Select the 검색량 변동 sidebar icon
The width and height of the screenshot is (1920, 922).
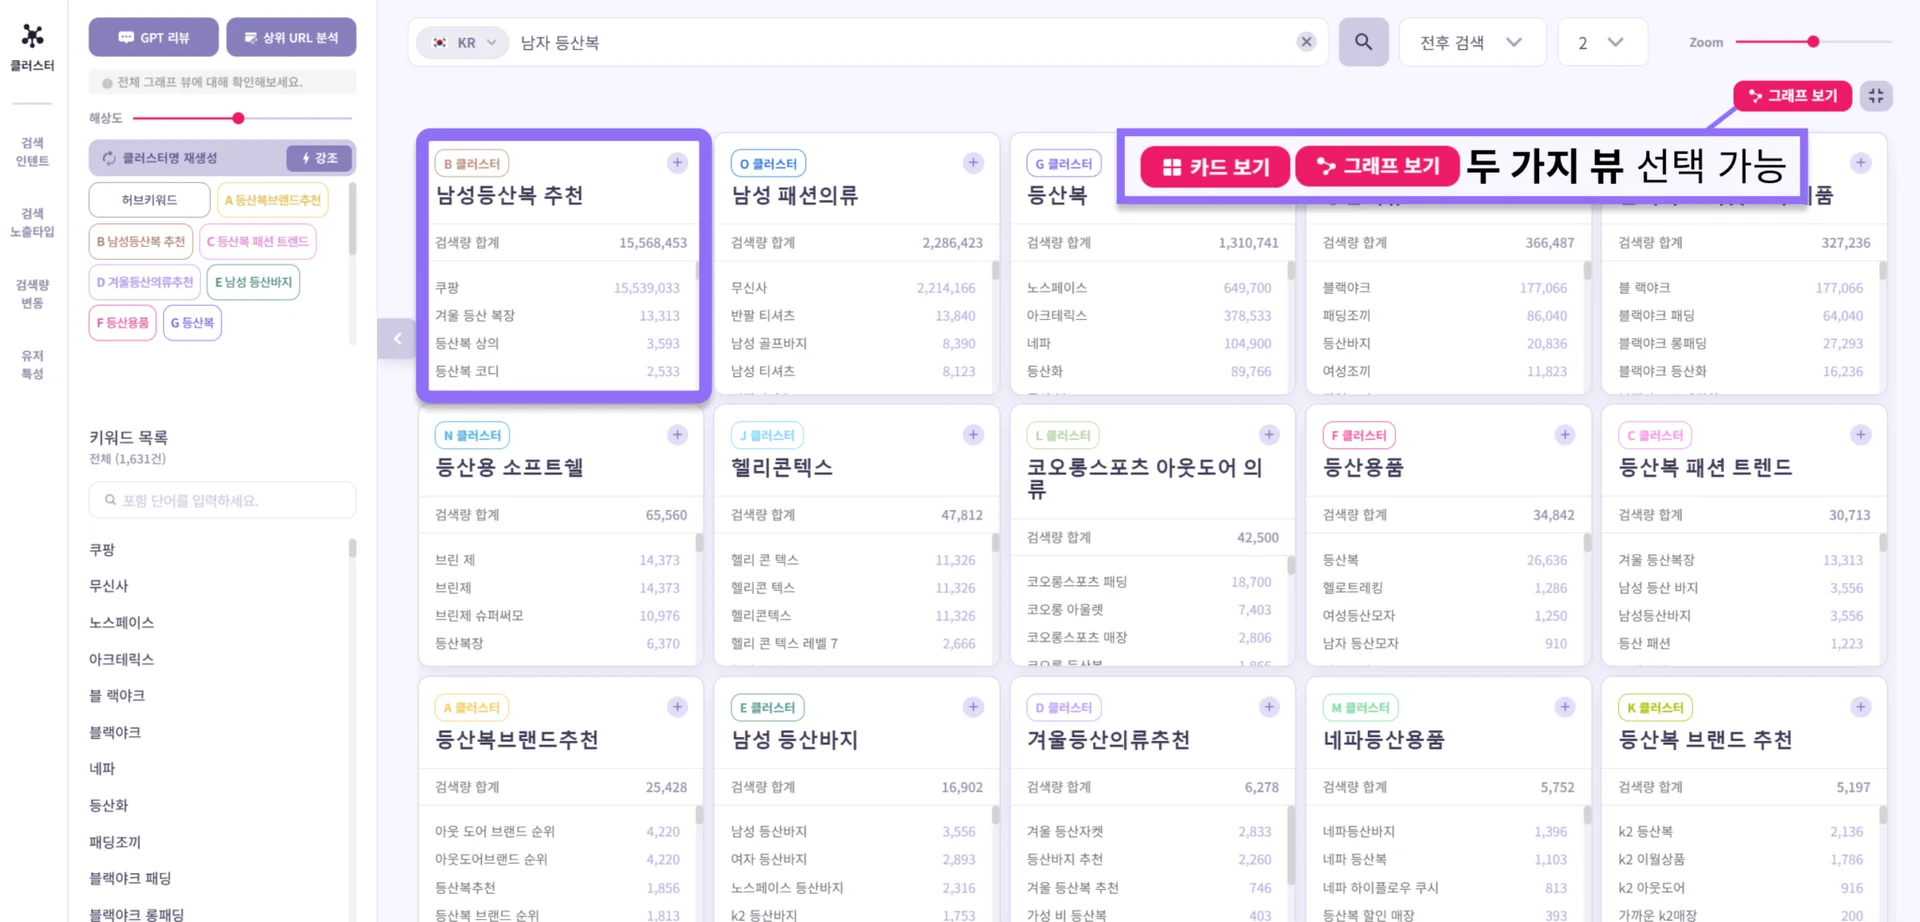click(31, 293)
